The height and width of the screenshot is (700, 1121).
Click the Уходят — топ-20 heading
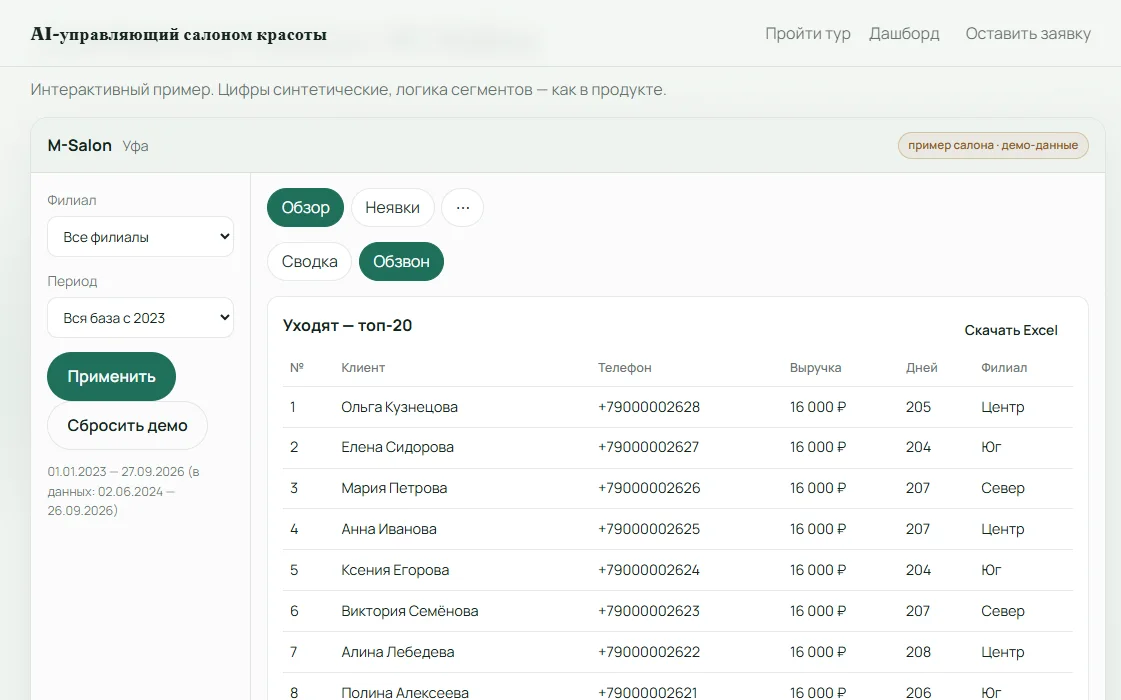(347, 325)
